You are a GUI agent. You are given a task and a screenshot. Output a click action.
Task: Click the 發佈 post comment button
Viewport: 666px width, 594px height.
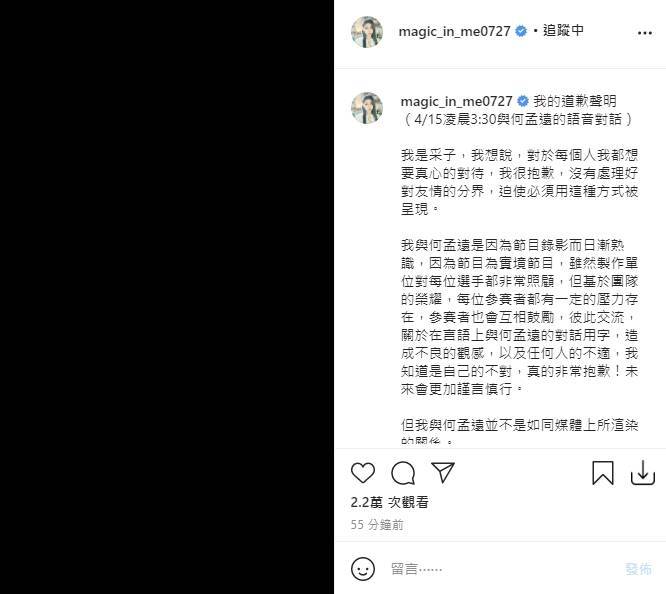coord(638,569)
